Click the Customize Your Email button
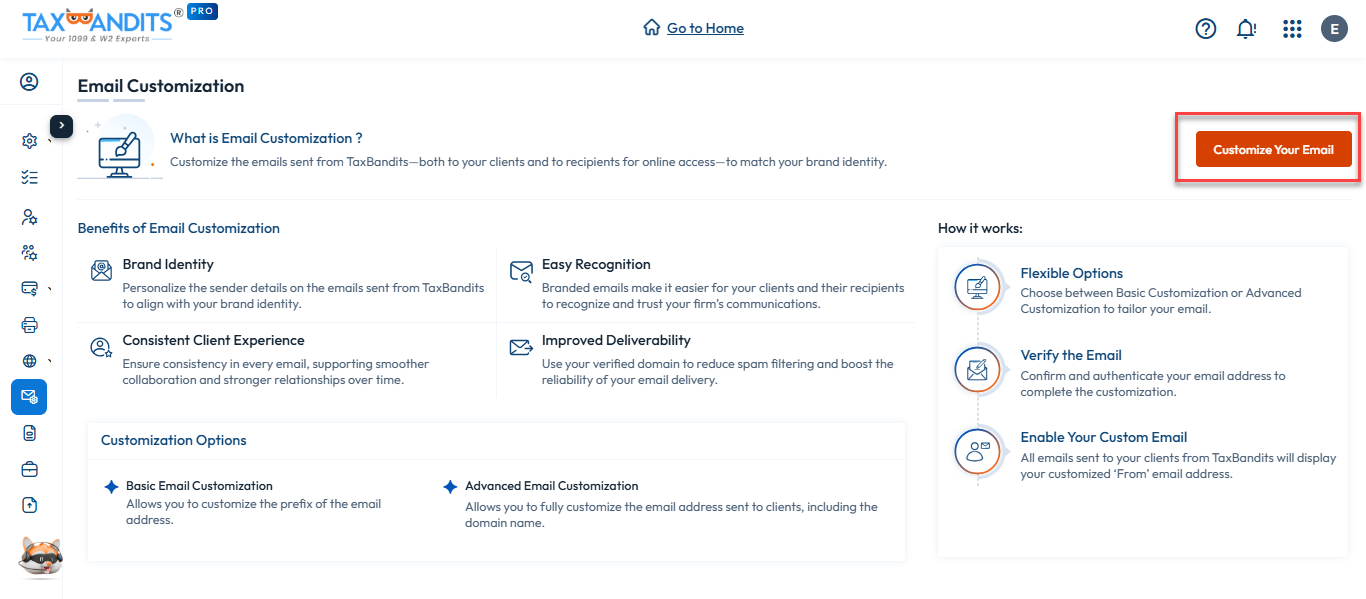The image size is (1366, 599). (x=1273, y=150)
